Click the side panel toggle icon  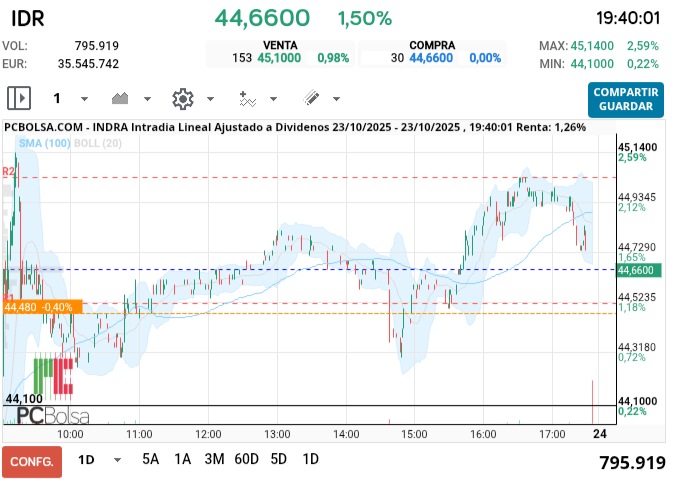point(19,98)
